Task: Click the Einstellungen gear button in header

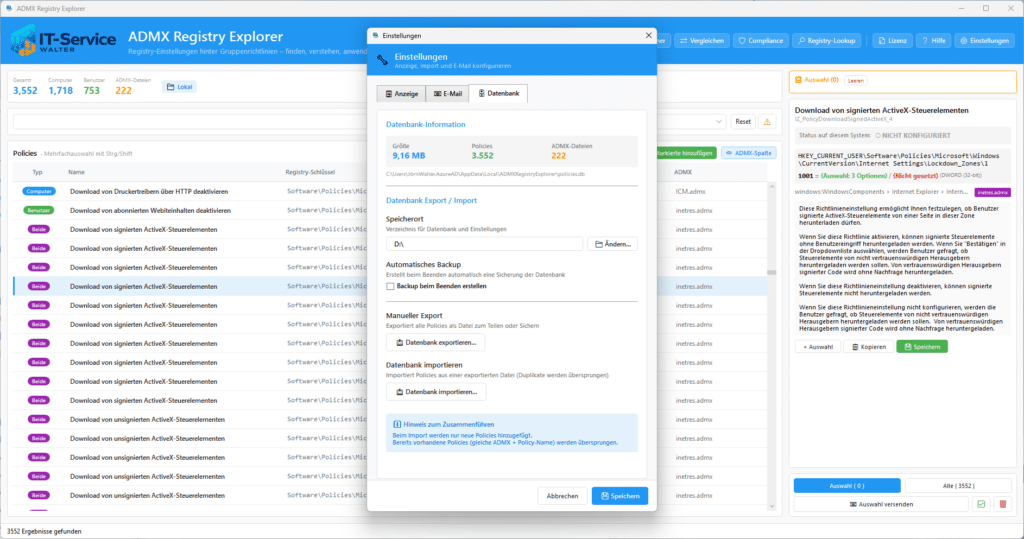Action: [x=984, y=41]
